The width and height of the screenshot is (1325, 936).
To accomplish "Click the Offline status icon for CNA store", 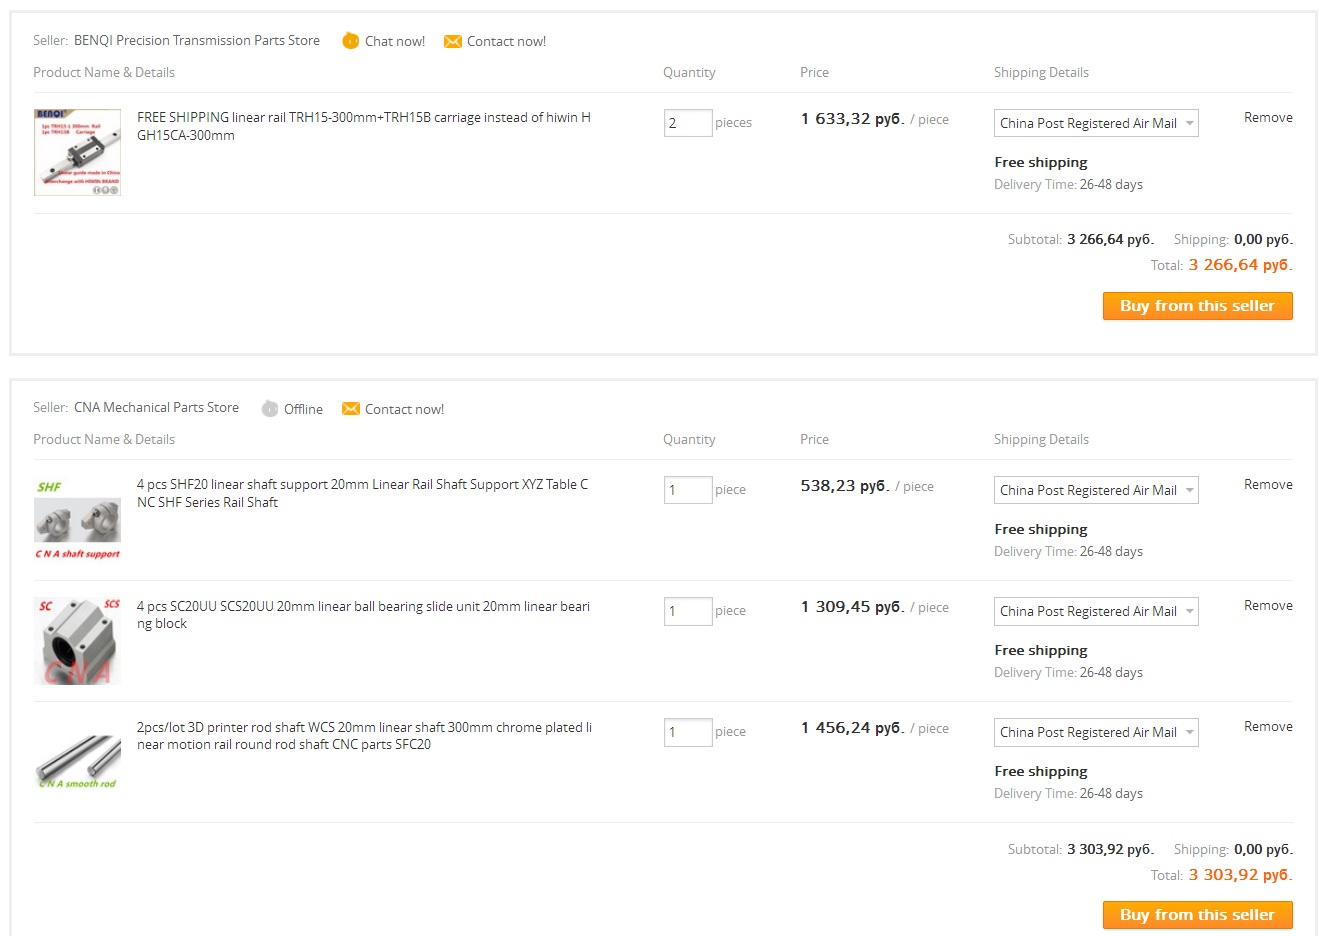I will tap(269, 408).
